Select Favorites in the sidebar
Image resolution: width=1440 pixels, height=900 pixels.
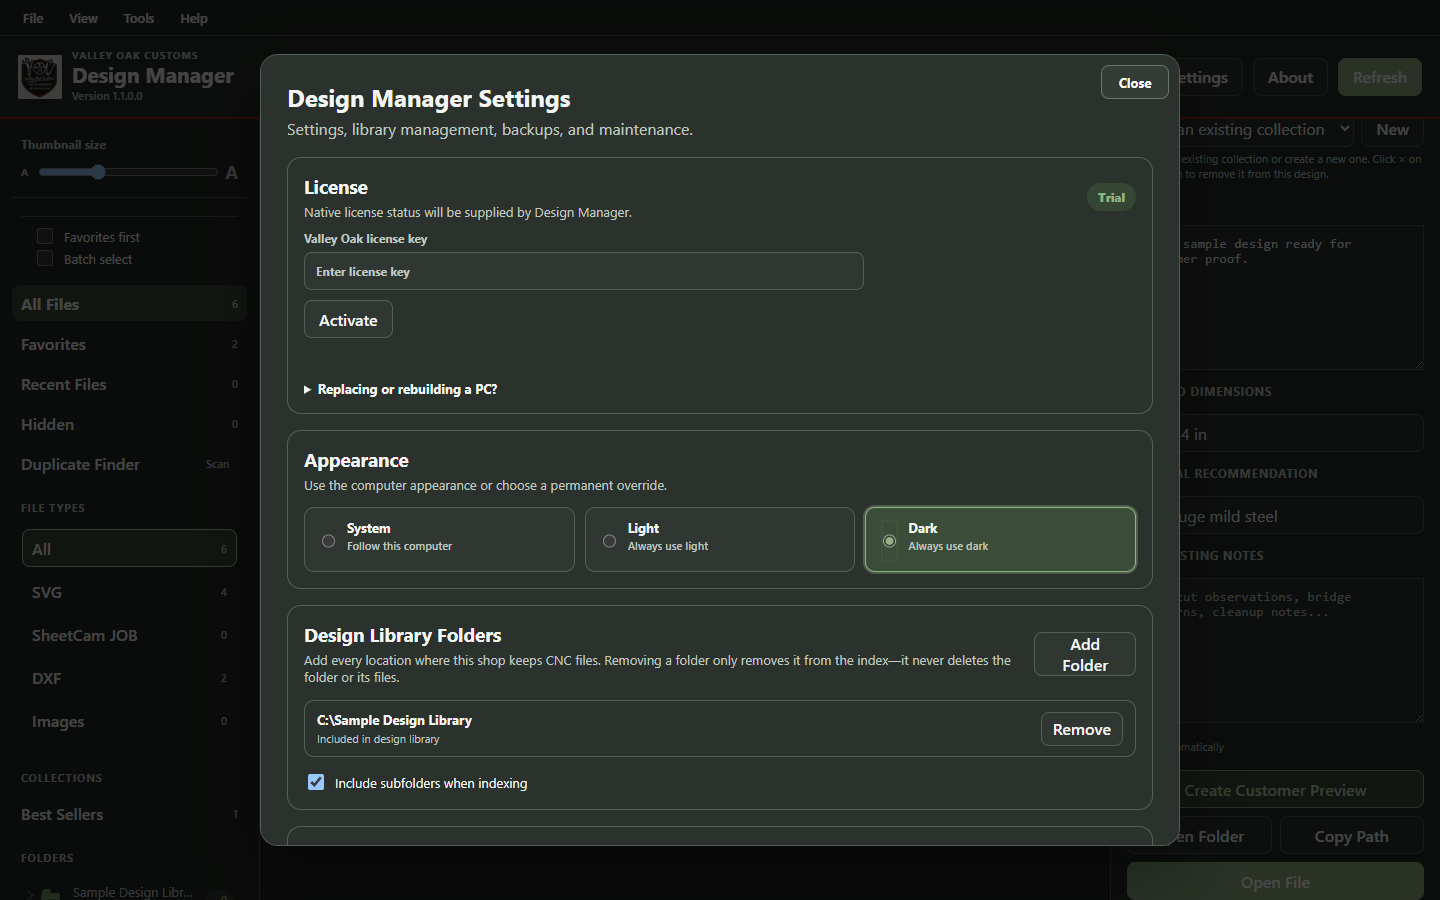point(129,344)
